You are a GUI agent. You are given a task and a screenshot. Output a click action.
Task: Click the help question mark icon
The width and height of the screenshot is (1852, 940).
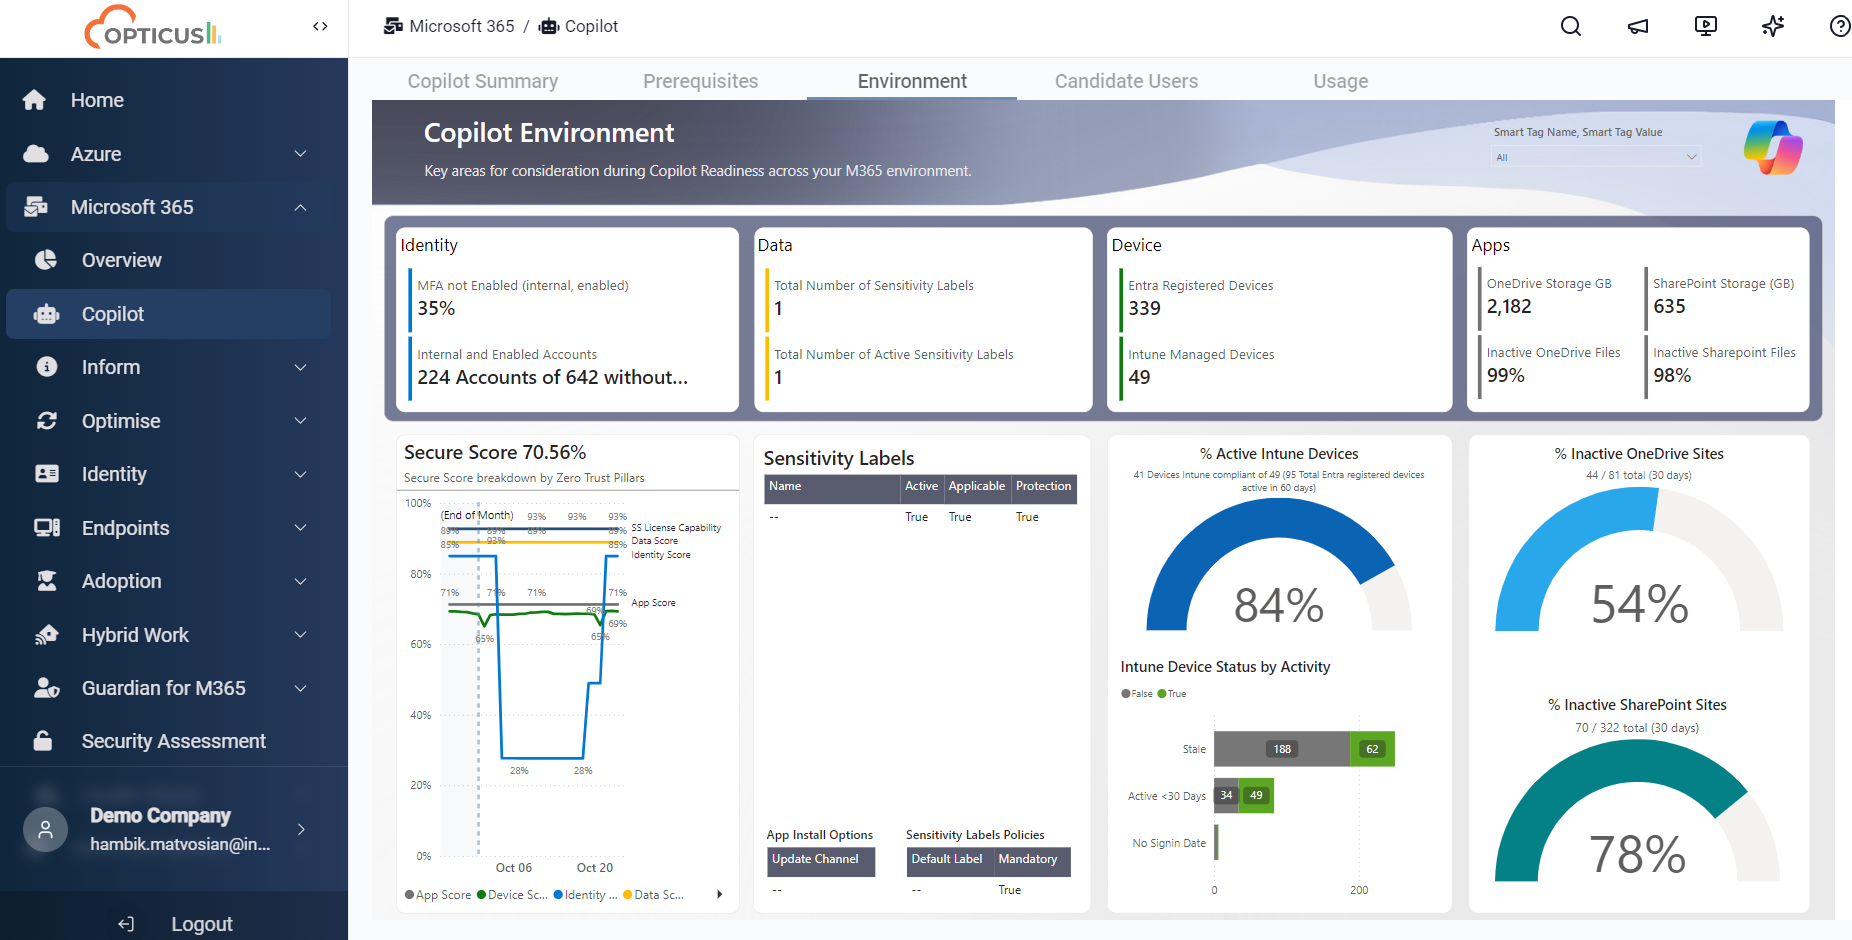pyautogui.click(x=1839, y=27)
